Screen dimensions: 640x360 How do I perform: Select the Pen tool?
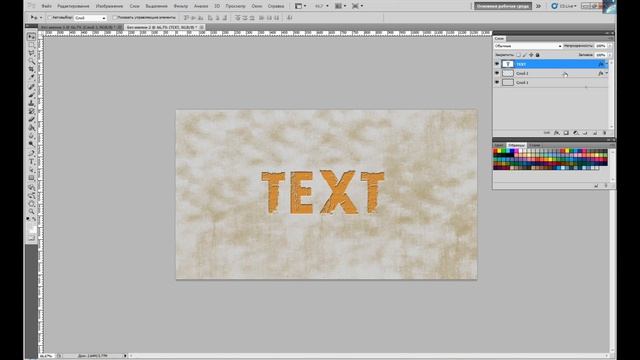[31, 153]
